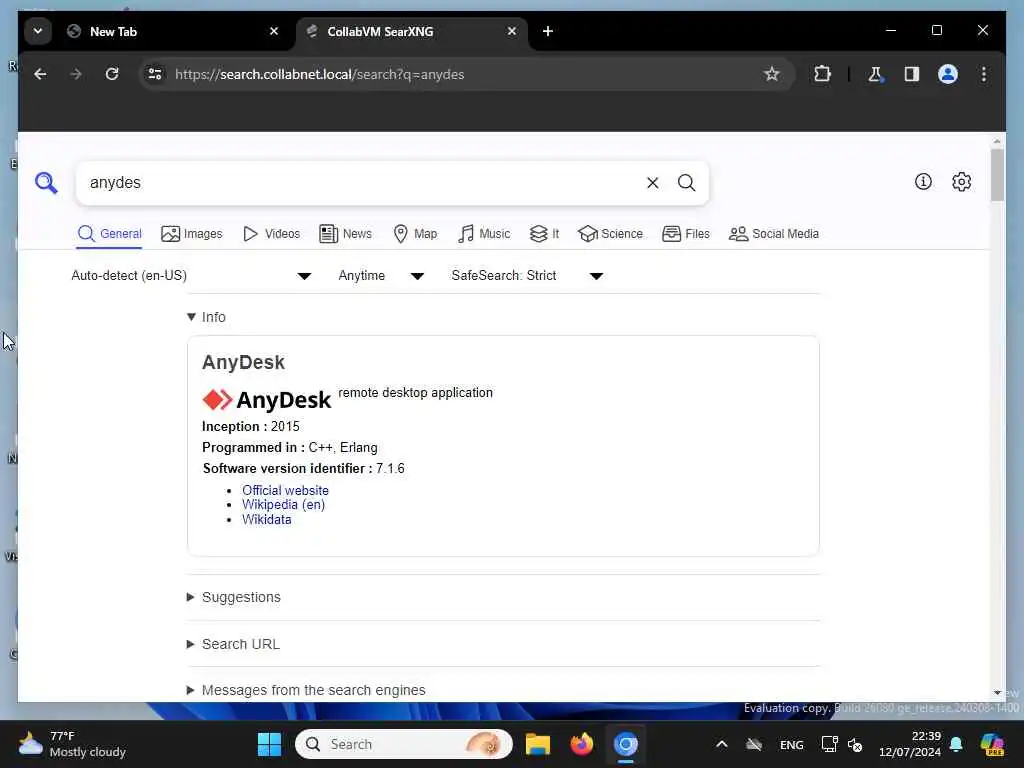The width and height of the screenshot is (1024, 768).
Task: Open Chromium from the taskbar
Action: point(625,744)
